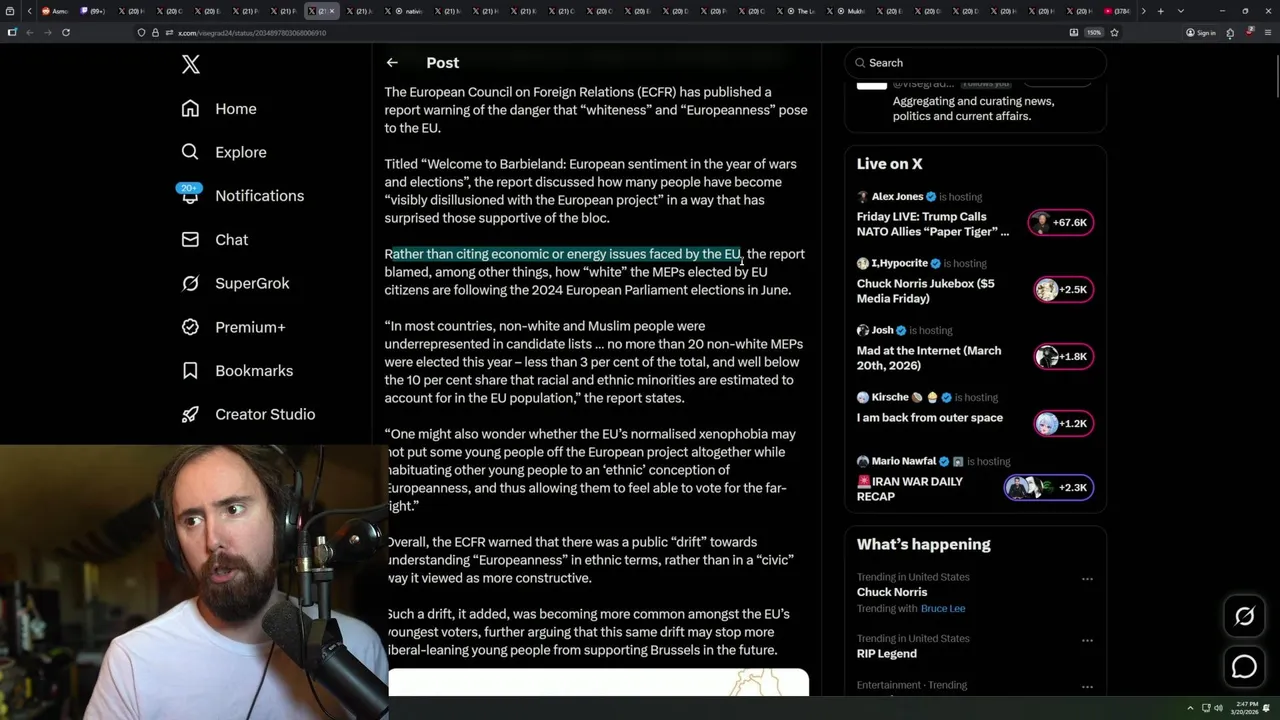Screen dimensions: 1280x720
Task: Open SuperGrok via its icon
Action: [190, 283]
